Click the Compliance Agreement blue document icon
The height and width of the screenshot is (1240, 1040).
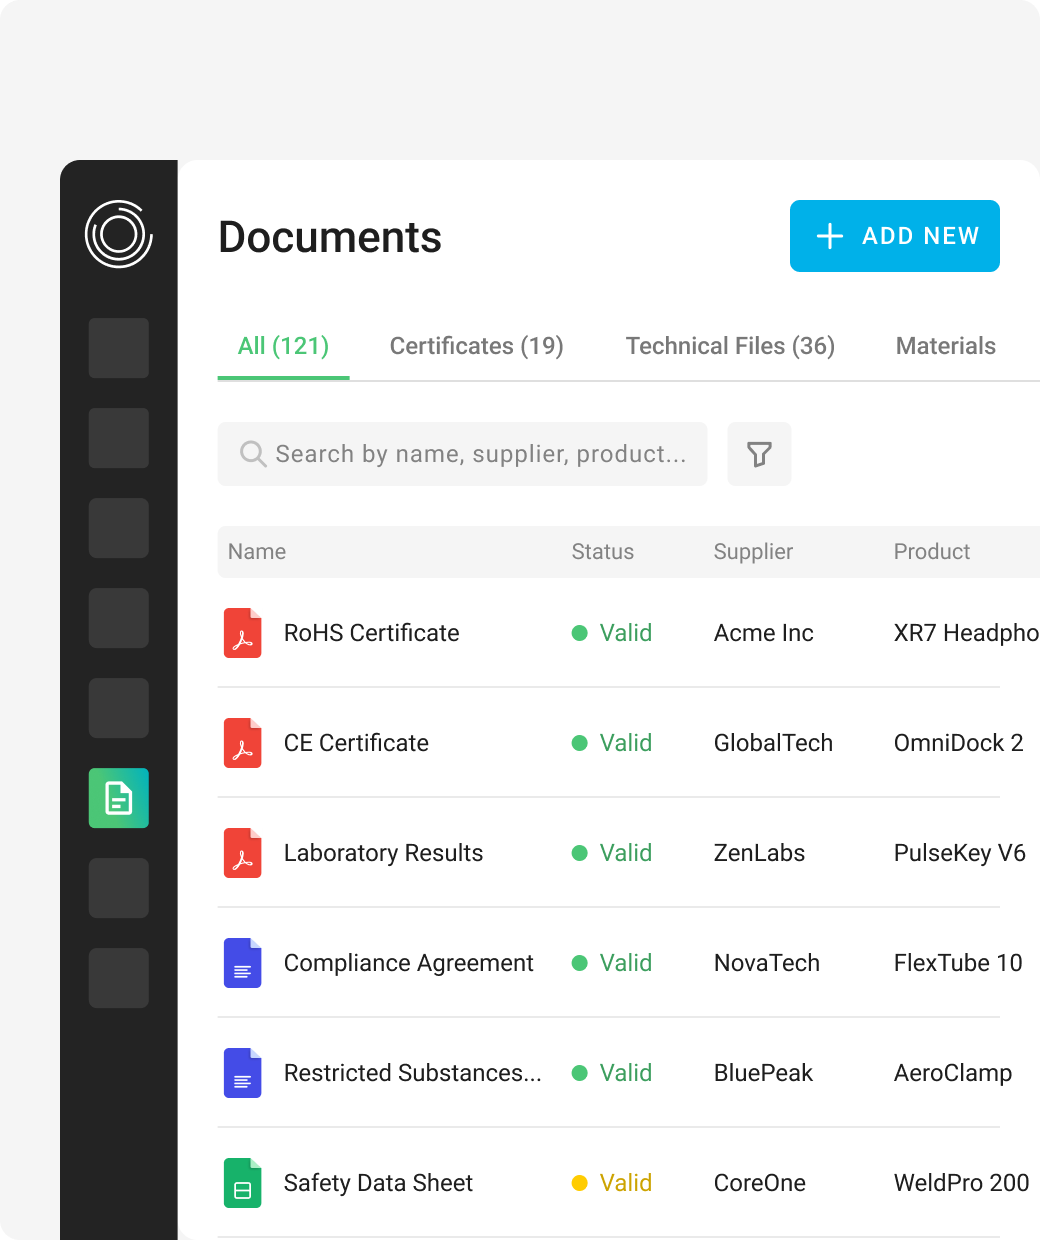[x=242, y=963]
